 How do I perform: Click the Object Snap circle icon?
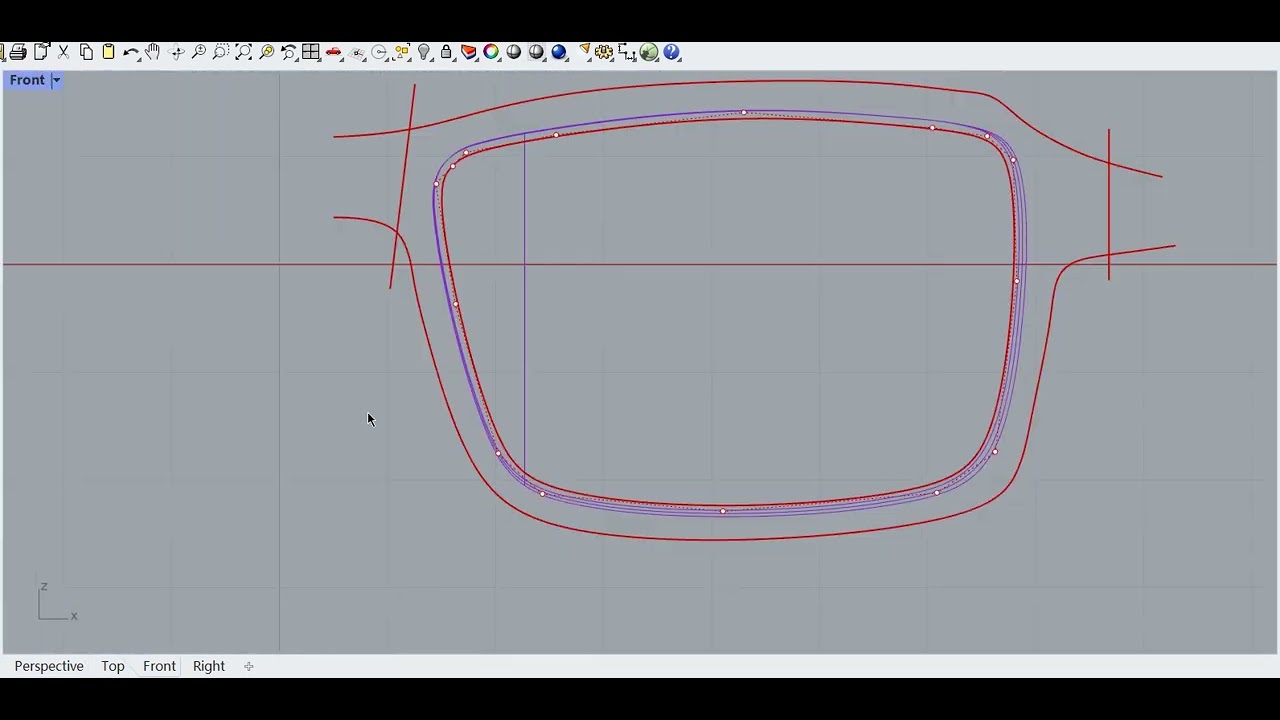pyautogui.click(x=380, y=52)
